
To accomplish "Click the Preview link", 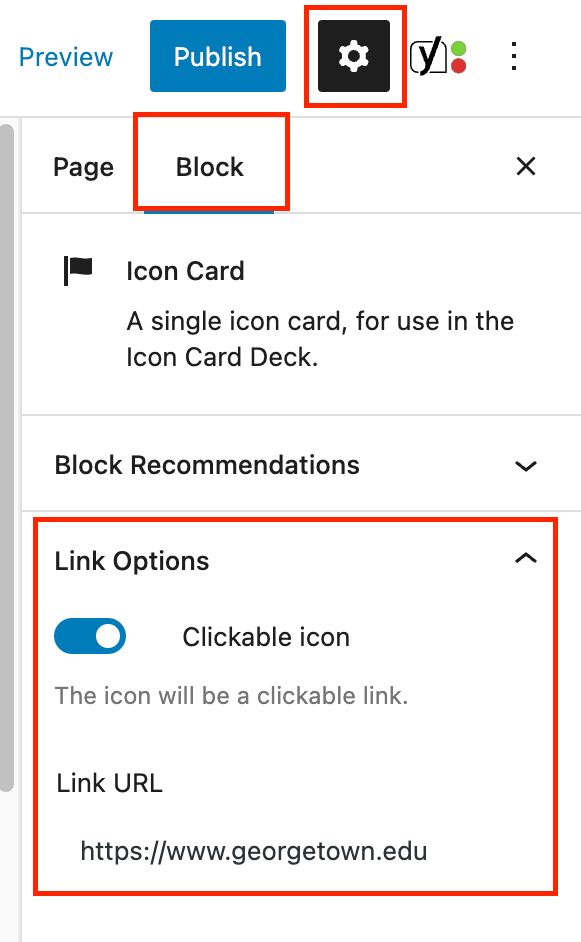I will pyautogui.click(x=65, y=56).
